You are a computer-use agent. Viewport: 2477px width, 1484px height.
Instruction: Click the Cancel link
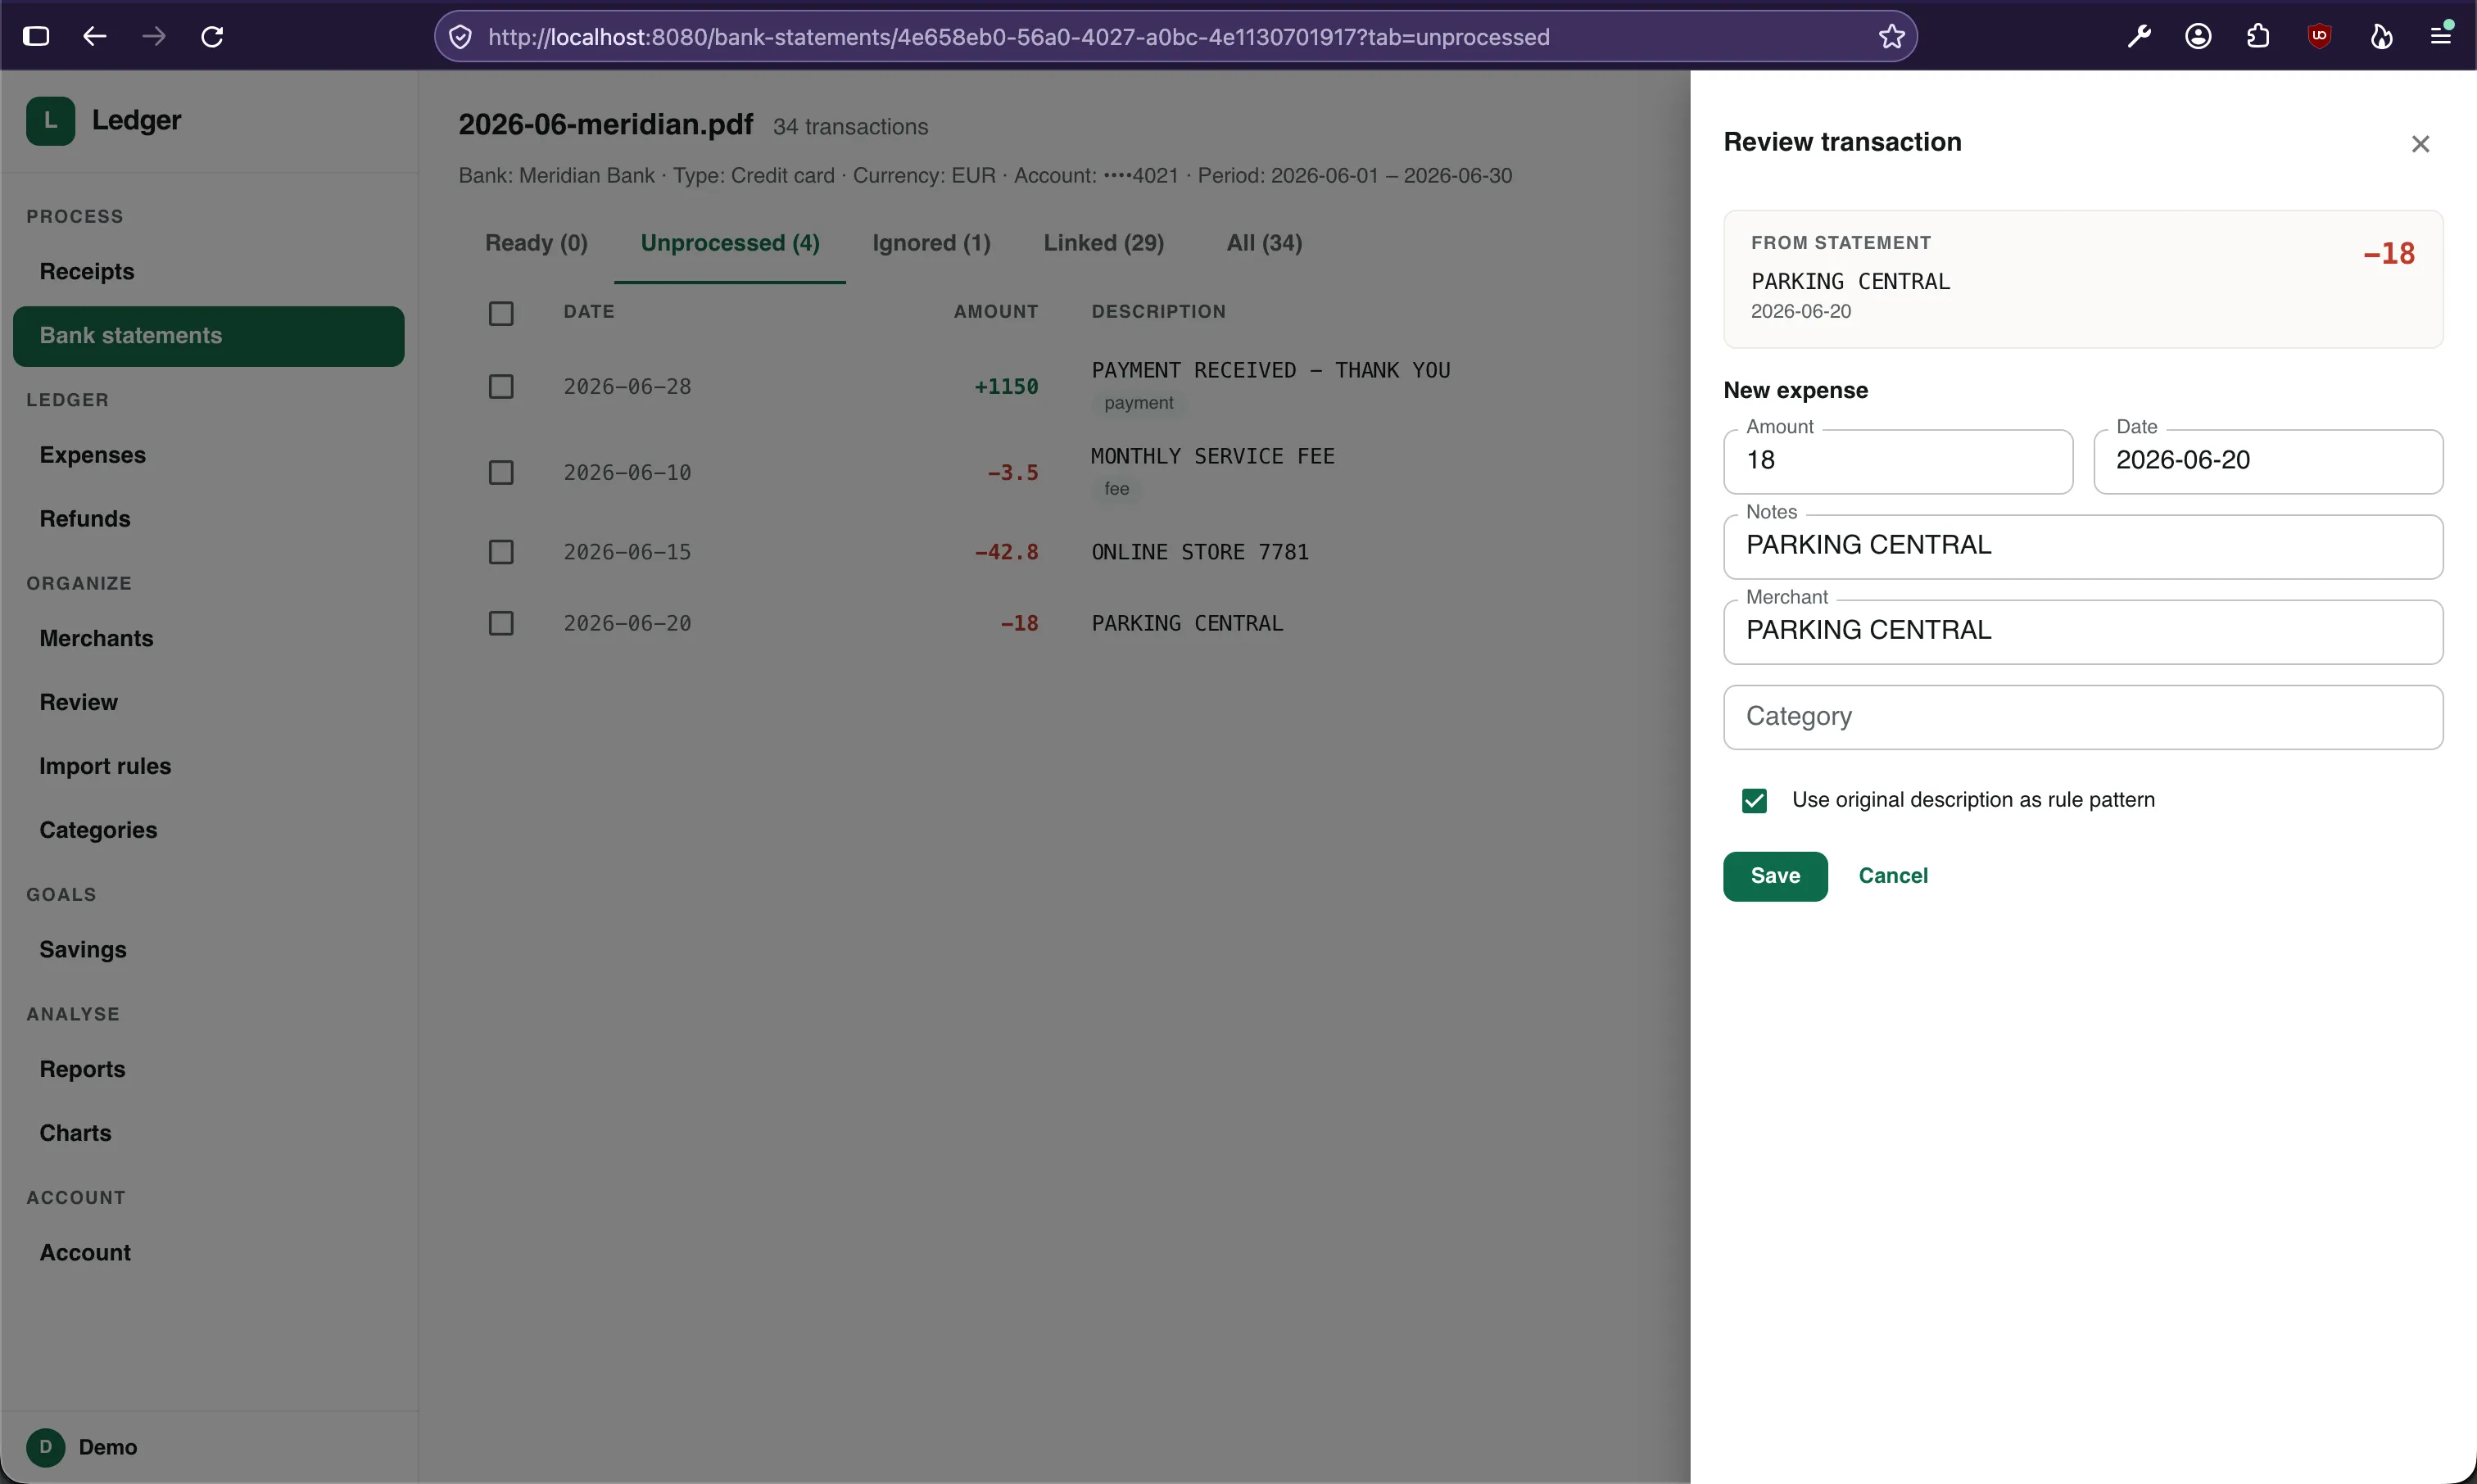(1893, 876)
